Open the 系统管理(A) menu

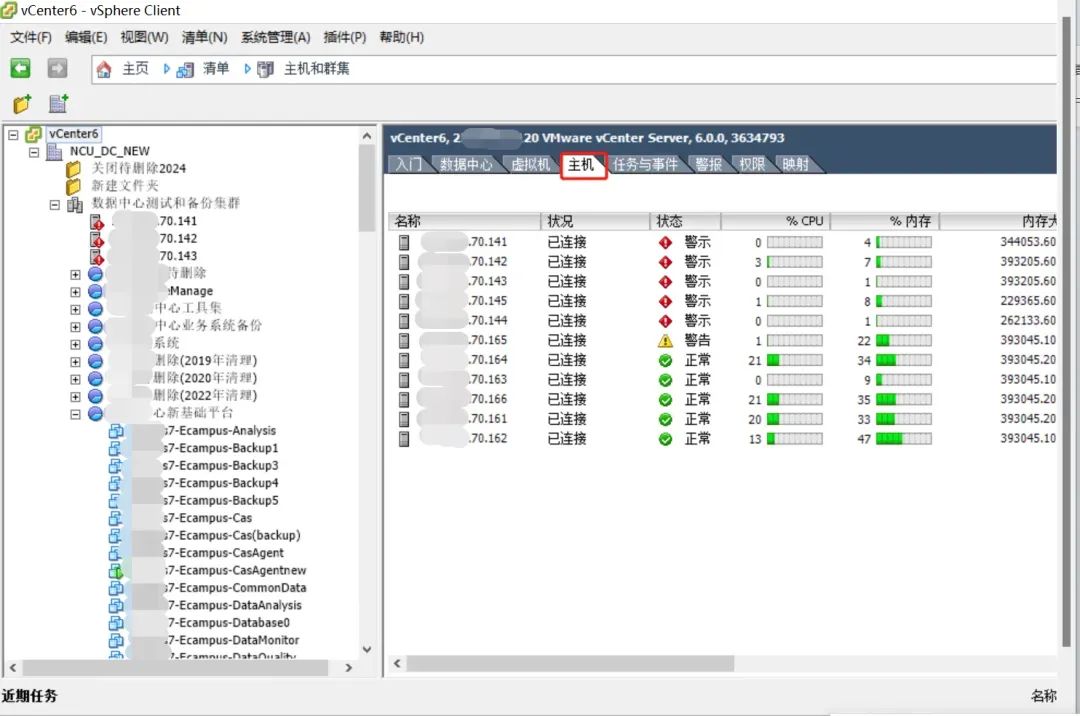point(276,37)
